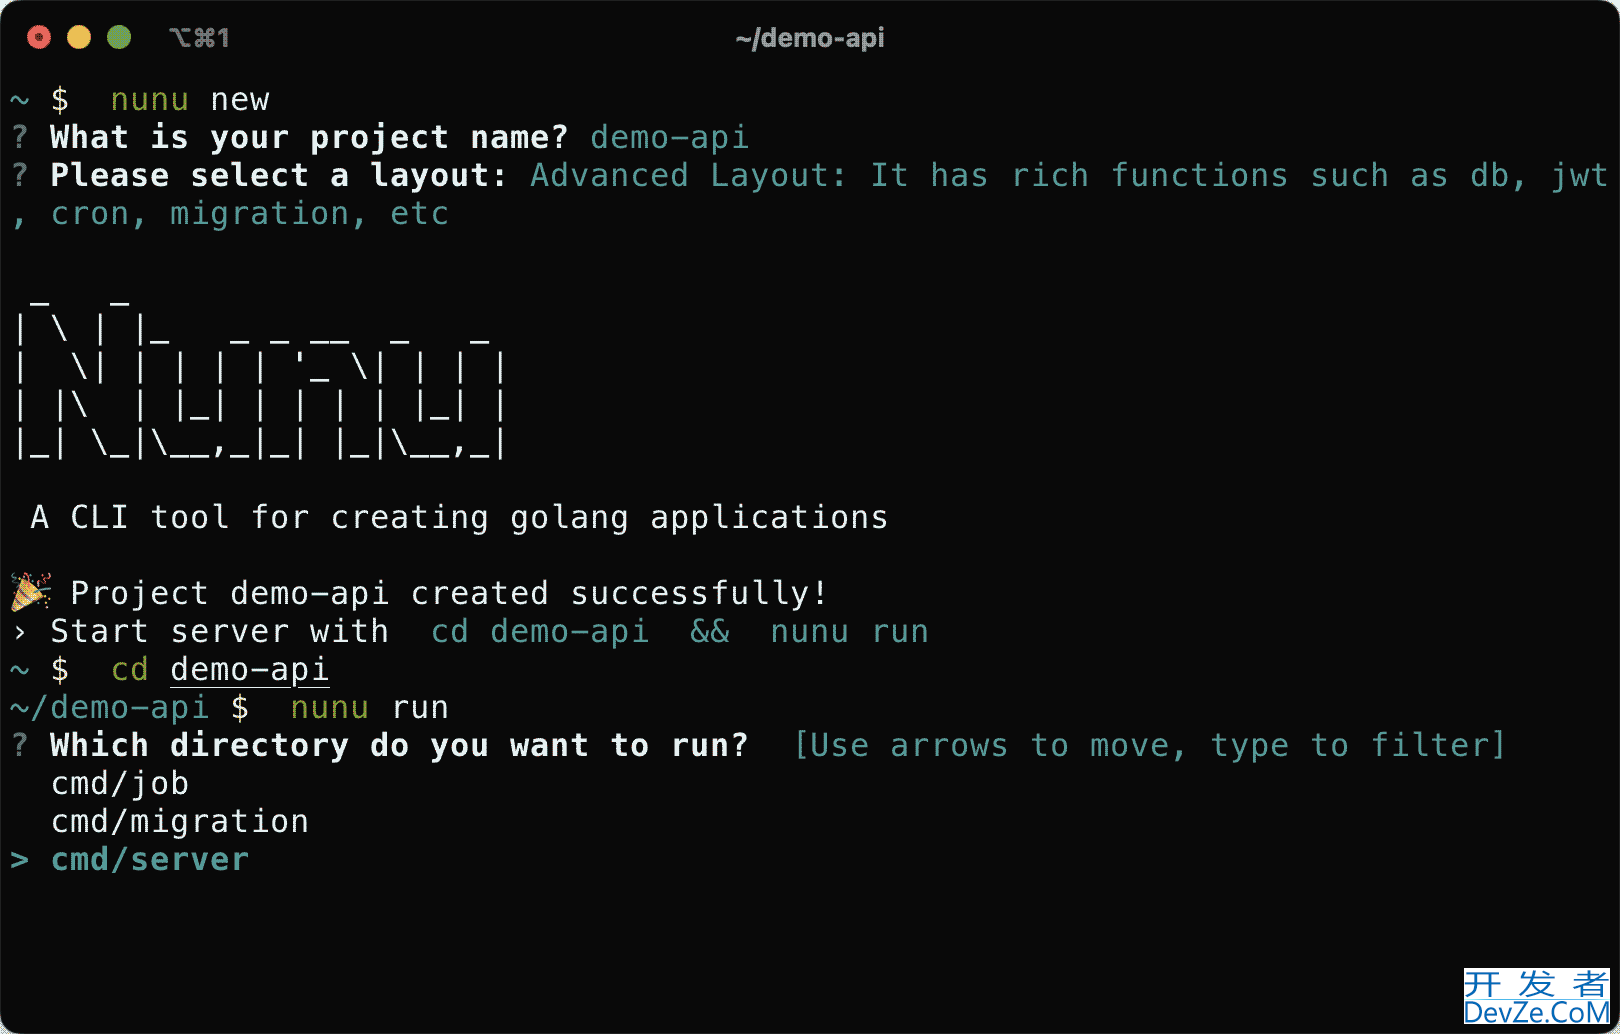The width and height of the screenshot is (1620, 1034).
Task: Select the cmd/server directory option
Action: point(150,859)
